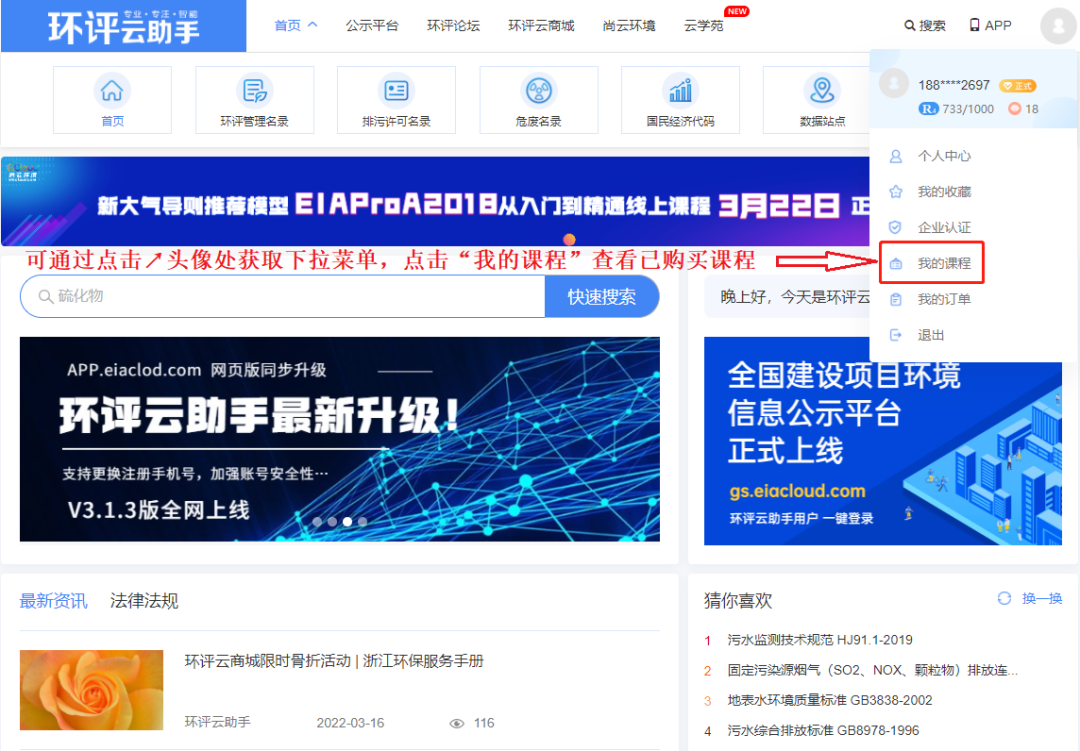Click the phone icon beside APP
The image size is (1080, 751).
tap(975, 25)
